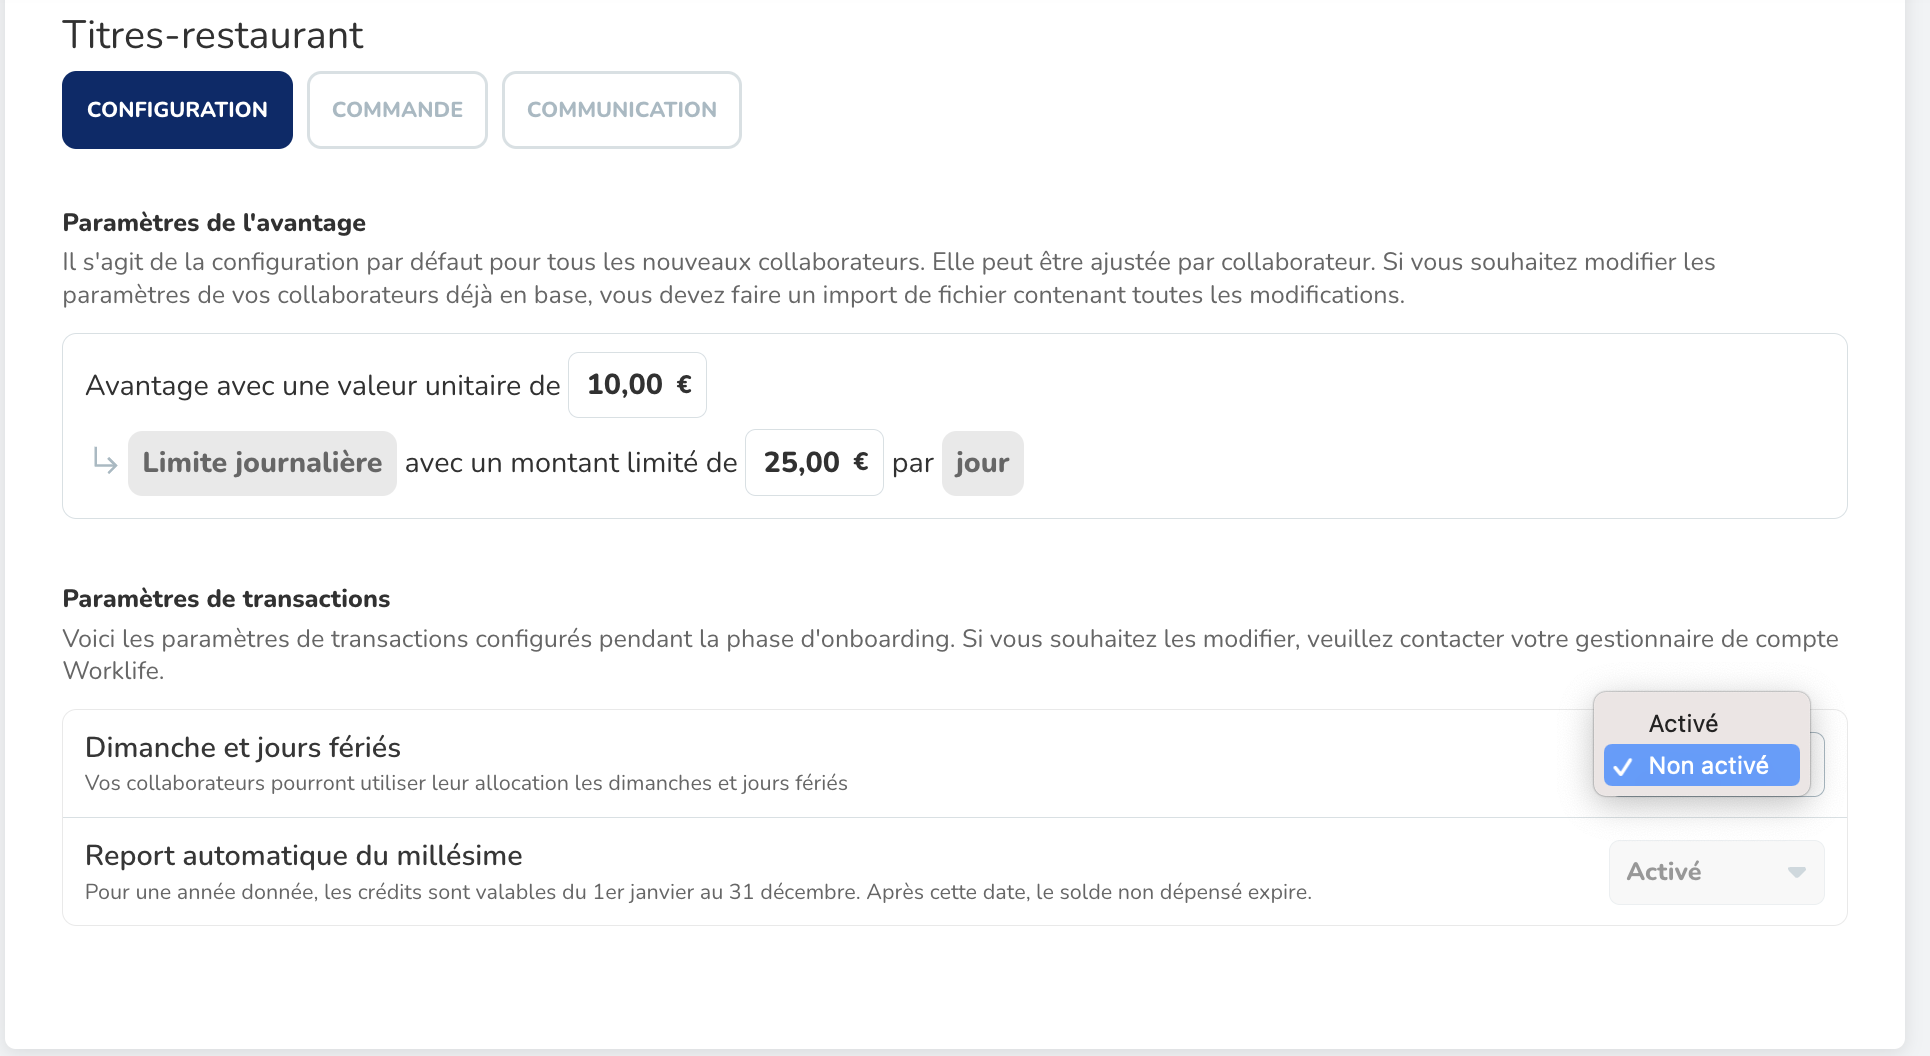The width and height of the screenshot is (1930, 1056).
Task: Click the default configuration description paragraph
Action: click(888, 278)
